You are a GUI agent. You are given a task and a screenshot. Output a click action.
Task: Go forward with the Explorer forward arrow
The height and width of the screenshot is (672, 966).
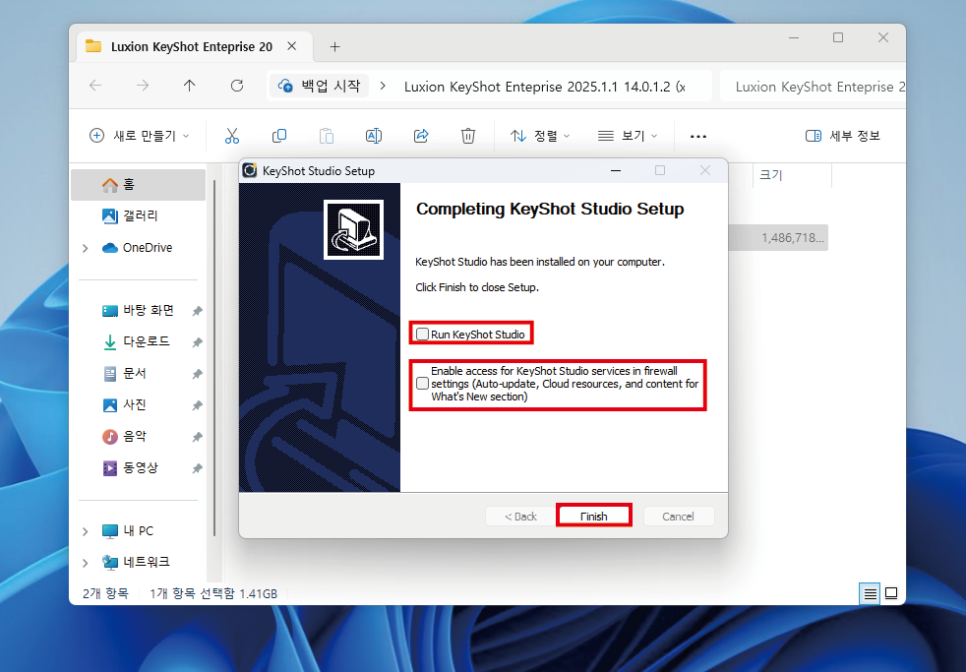[142, 86]
